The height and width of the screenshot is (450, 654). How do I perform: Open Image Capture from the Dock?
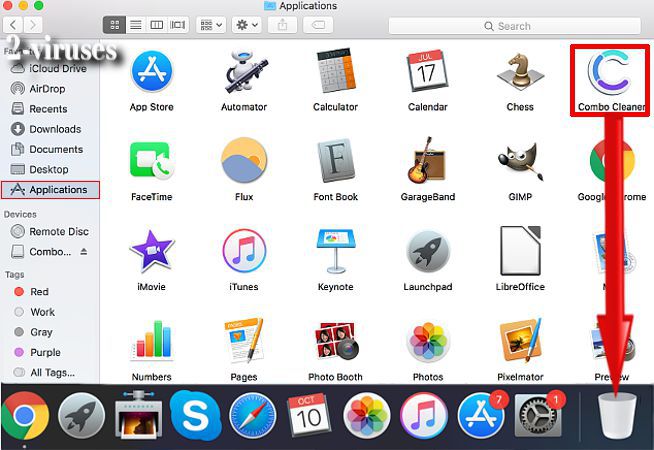pos(138,414)
